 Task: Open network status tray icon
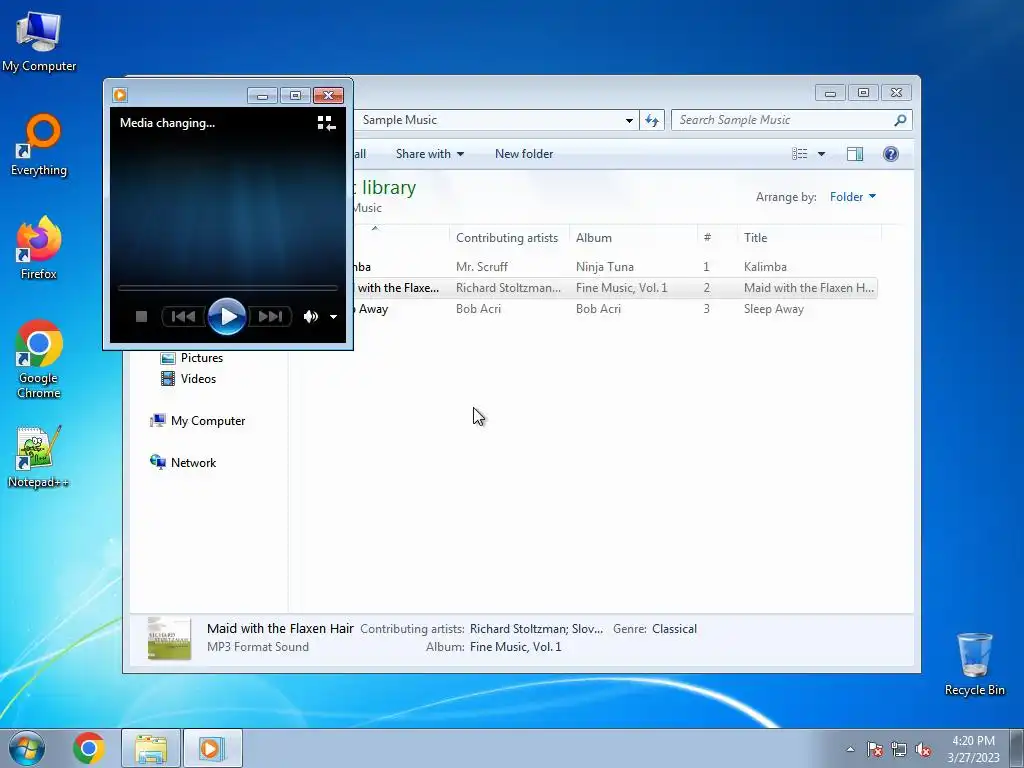click(x=899, y=749)
